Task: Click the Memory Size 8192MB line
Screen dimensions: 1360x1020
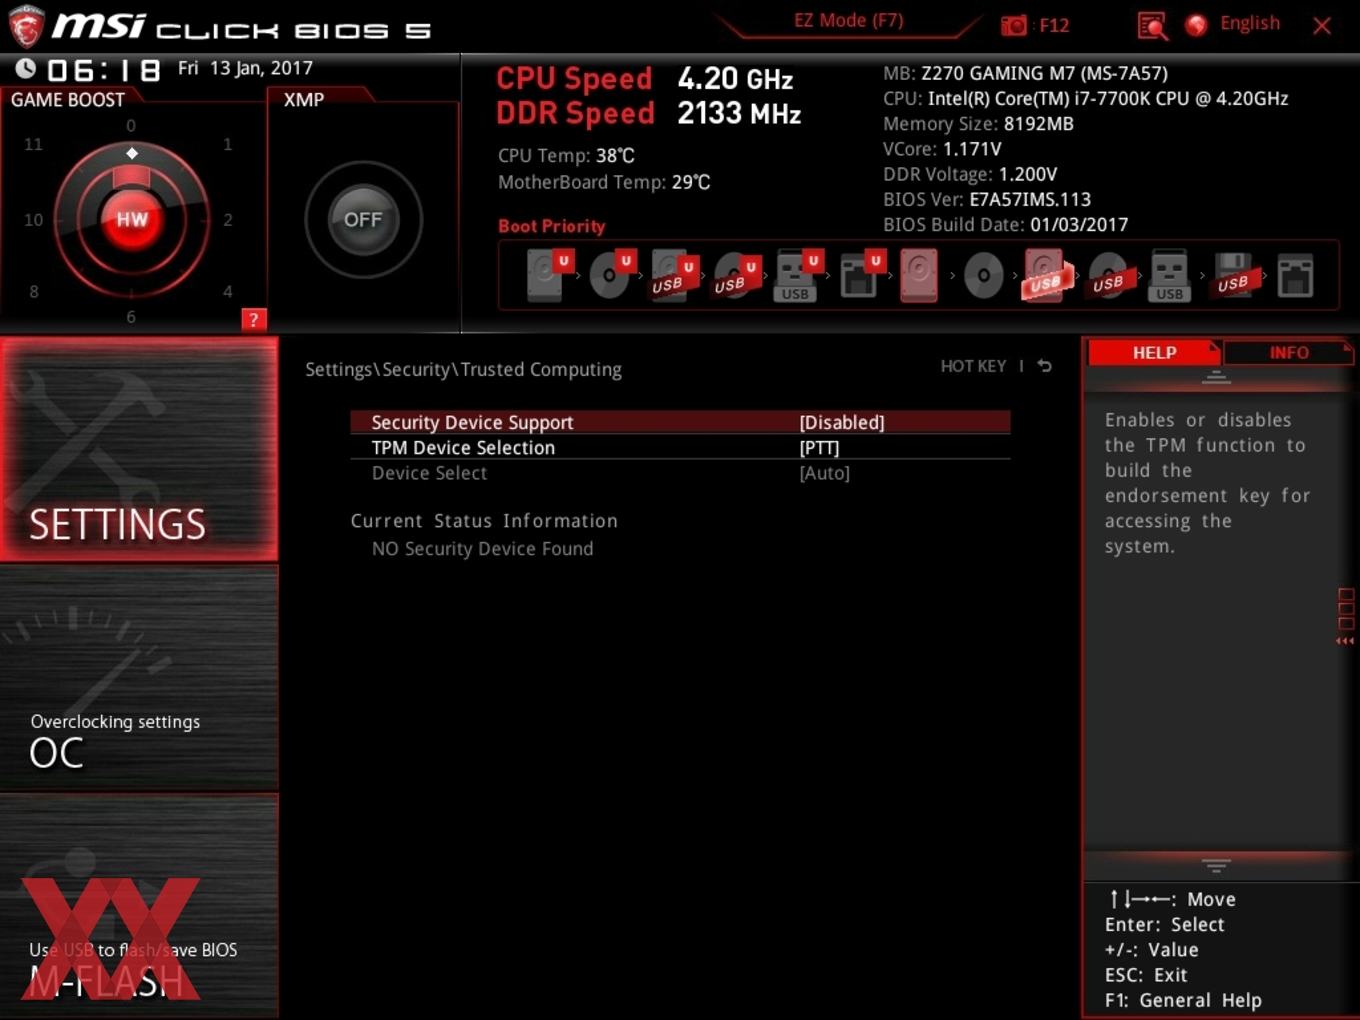Action: pyautogui.click(x=978, y=124)
